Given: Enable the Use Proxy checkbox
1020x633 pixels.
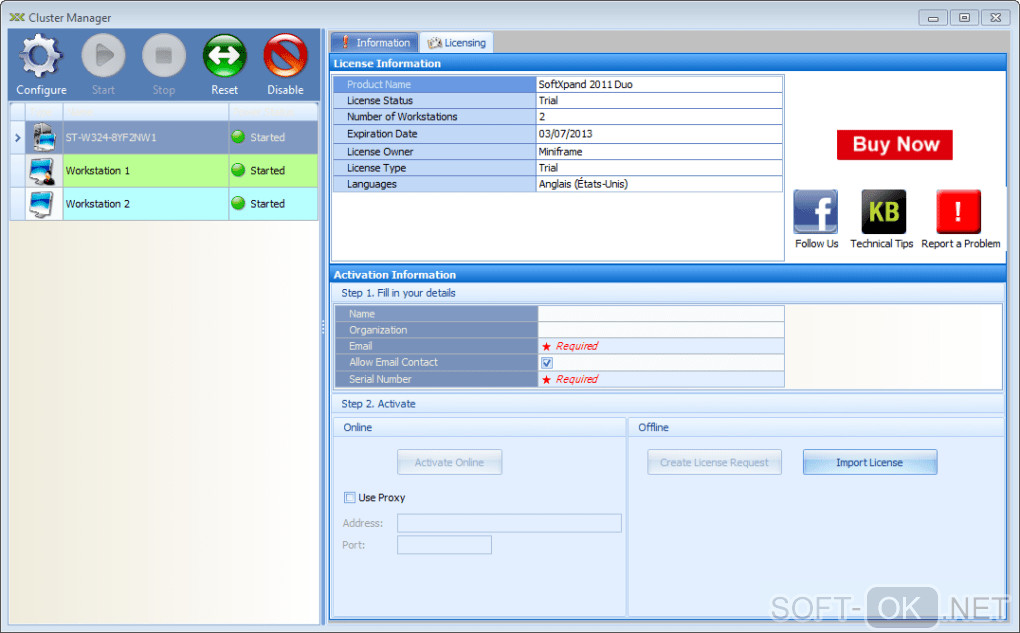Looking at the screenshot, I should tap(349, 498).
